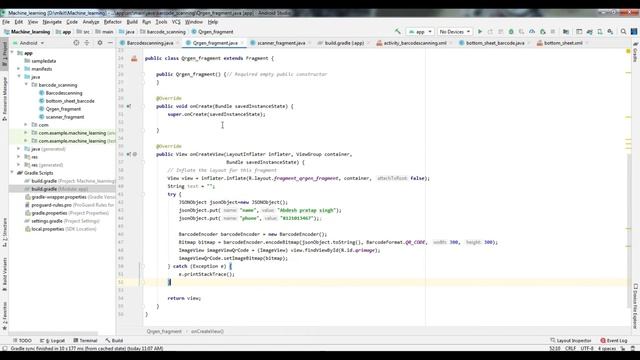Toggle the Resource Manager side panel
This screenshot has height=360, width=640.
[x=4, y=98]
